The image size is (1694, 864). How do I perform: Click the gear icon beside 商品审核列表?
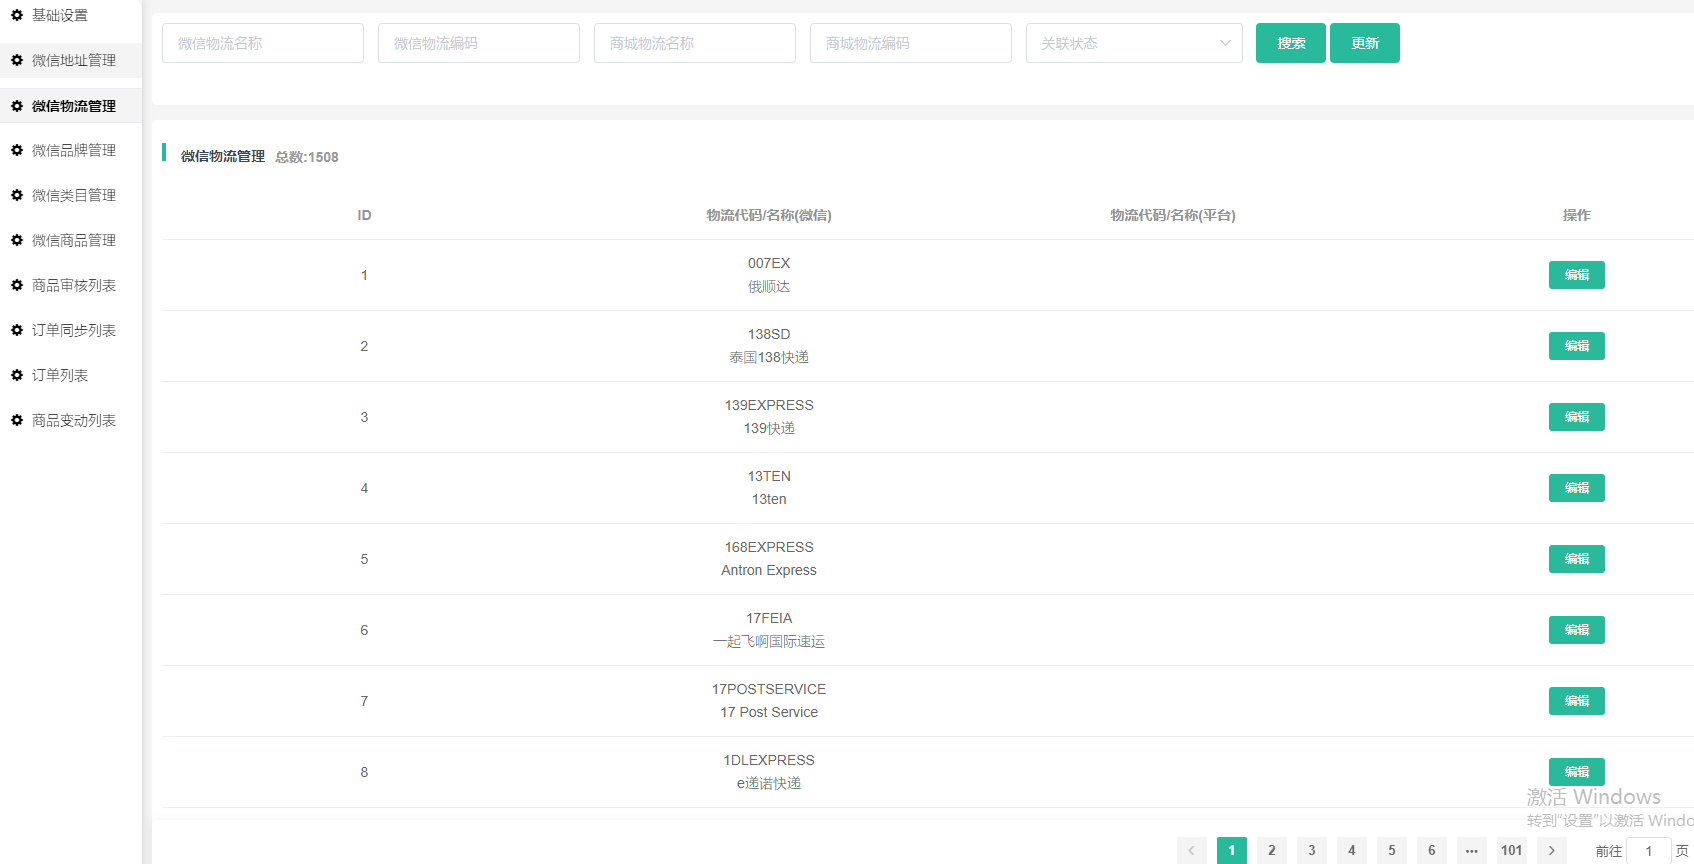click(17, 285)
